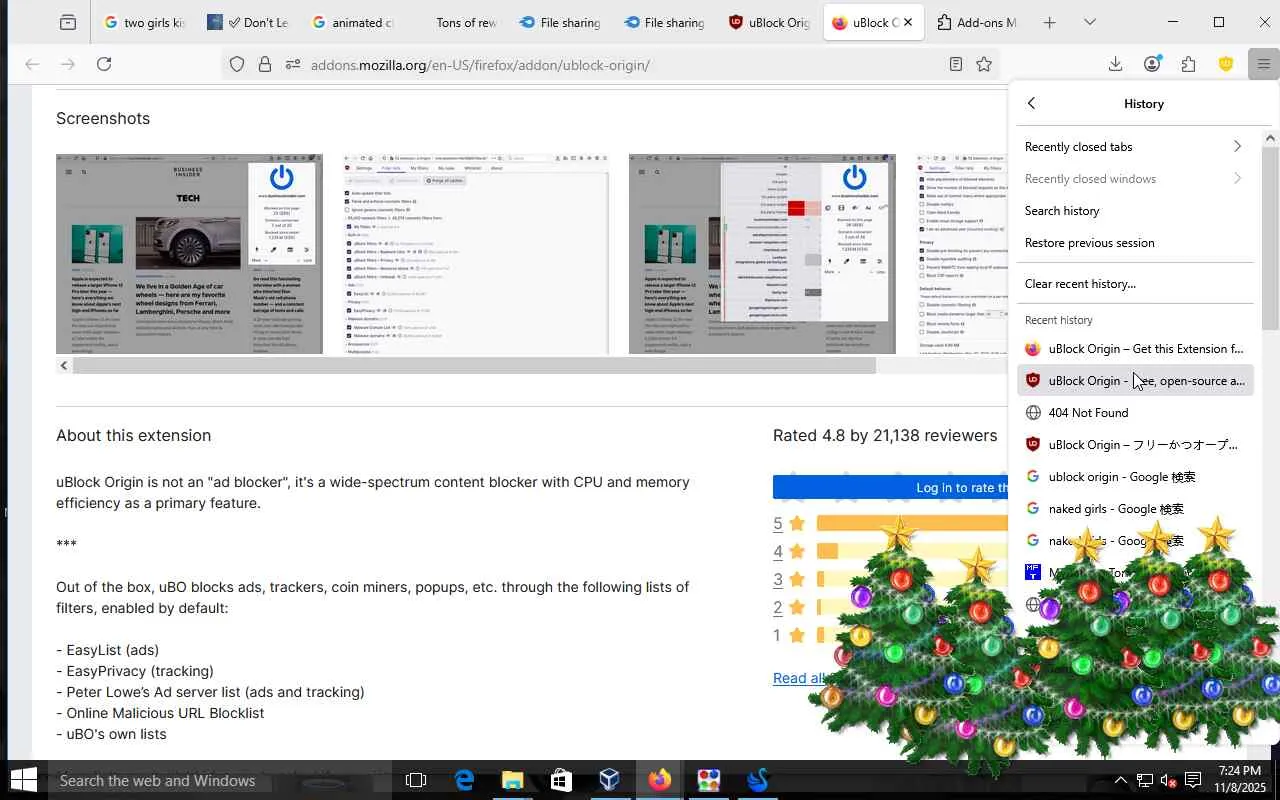The image size is (1280, 800).
Task: Show hidden system tray icons
Action: [x=1121, y=780]
